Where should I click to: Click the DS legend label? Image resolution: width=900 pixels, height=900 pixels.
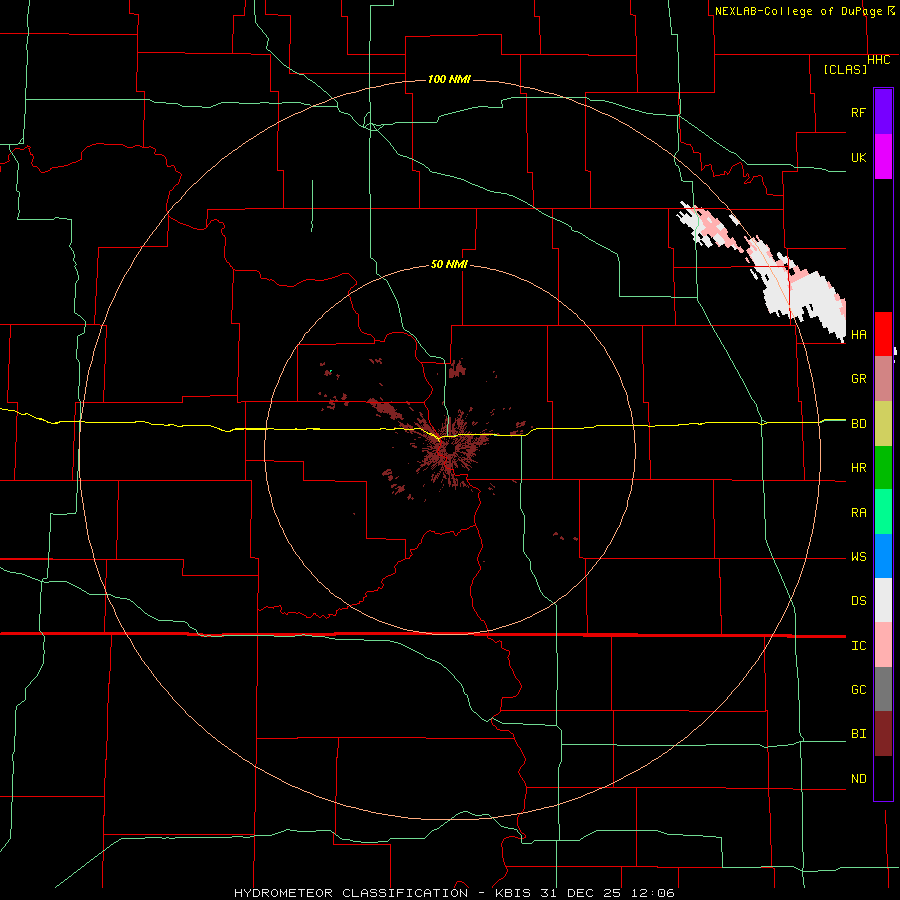point(858,600)
